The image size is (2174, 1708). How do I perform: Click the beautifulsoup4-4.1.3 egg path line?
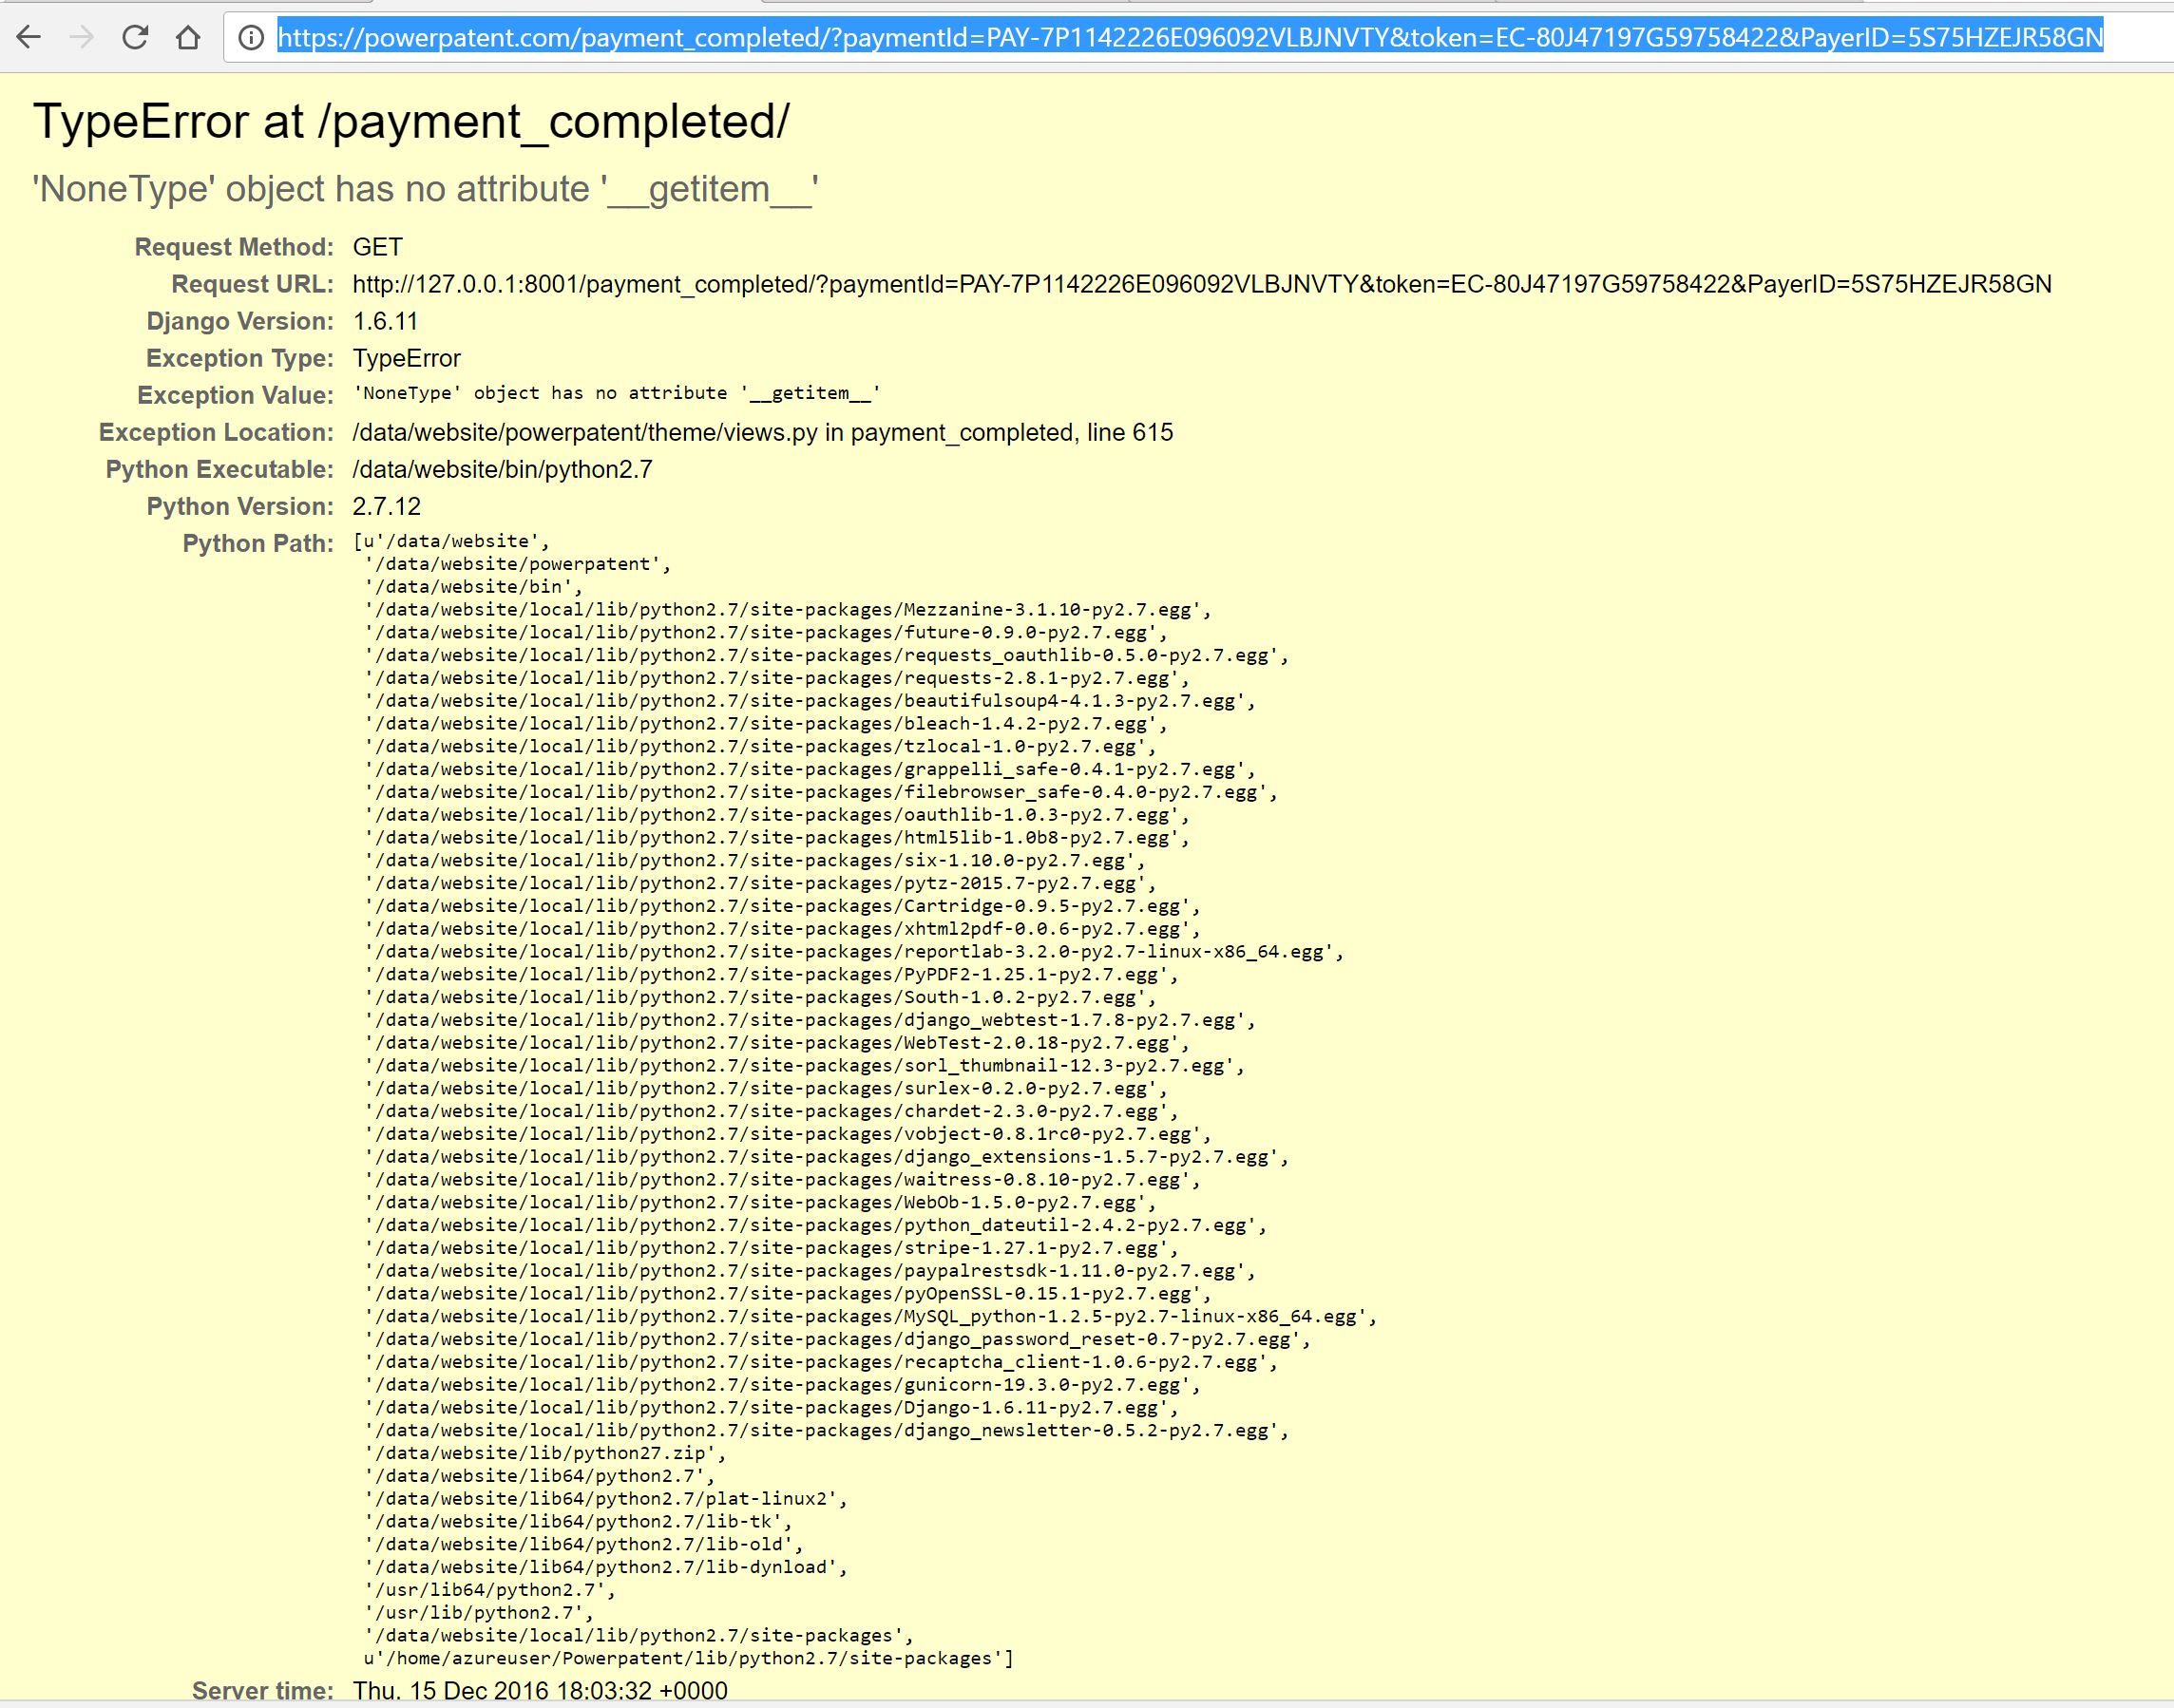pyautogui.click(x=810, y=701)
